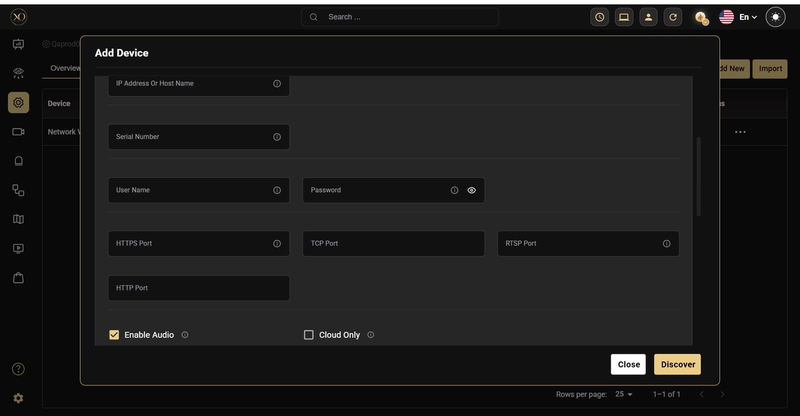Open the map sidebar icon
This screenshot has width=800, height=416.
click(18, 219)
